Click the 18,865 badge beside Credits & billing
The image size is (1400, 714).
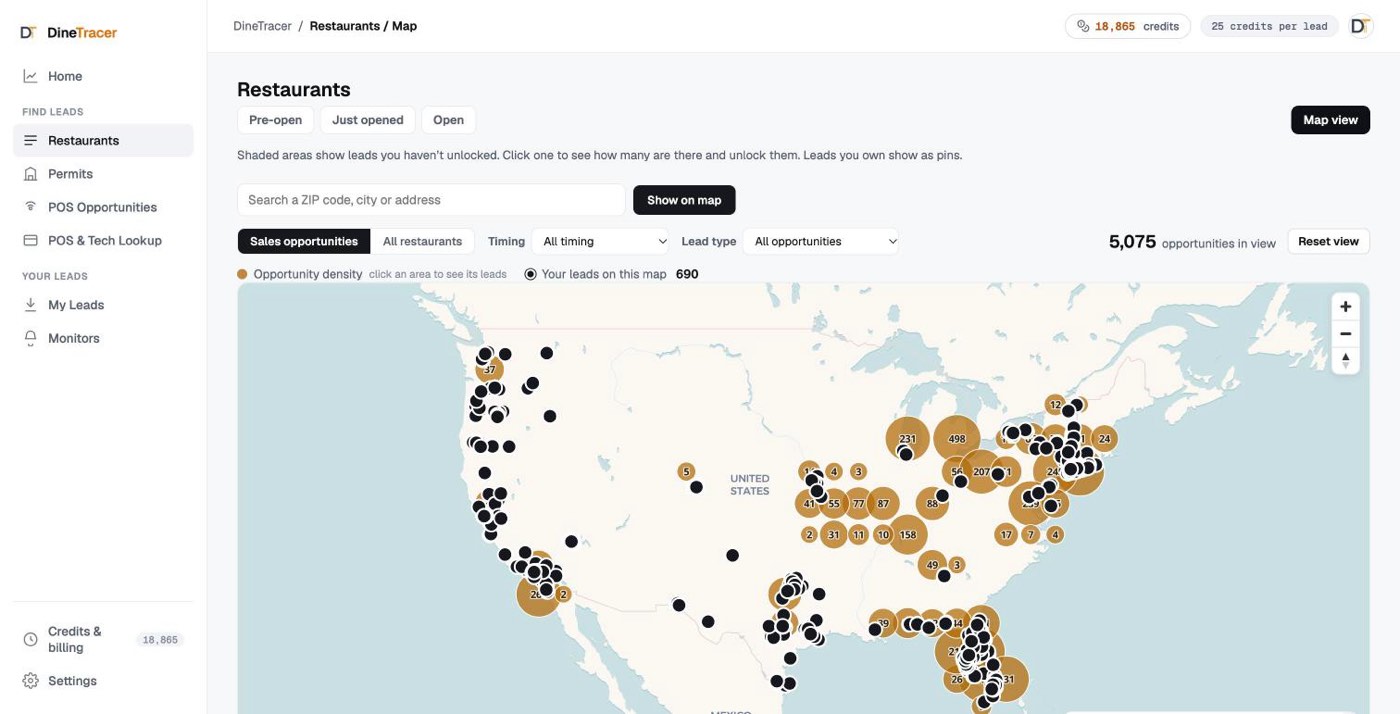coord(160,640)
